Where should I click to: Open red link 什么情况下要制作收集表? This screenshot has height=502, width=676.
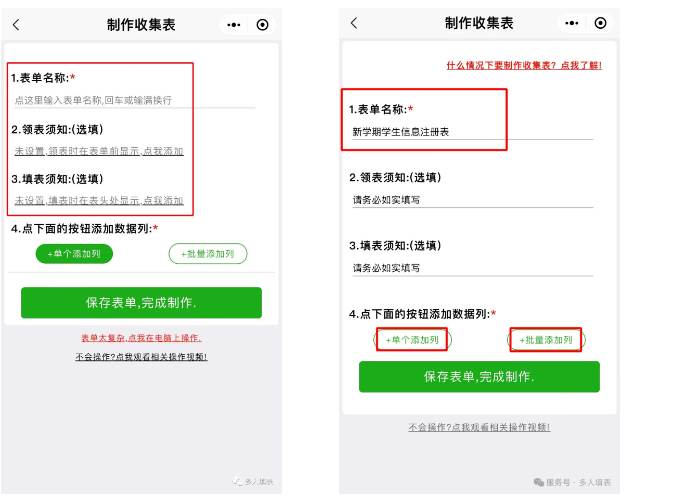524,66
